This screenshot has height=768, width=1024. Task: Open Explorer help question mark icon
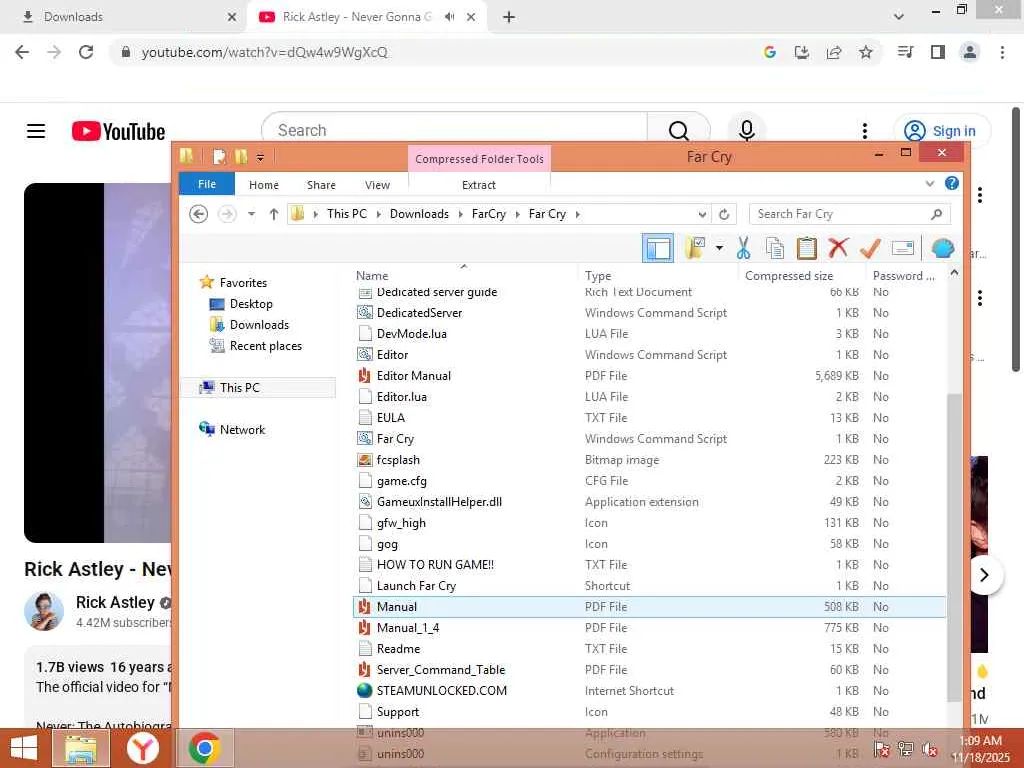(952, 184)
